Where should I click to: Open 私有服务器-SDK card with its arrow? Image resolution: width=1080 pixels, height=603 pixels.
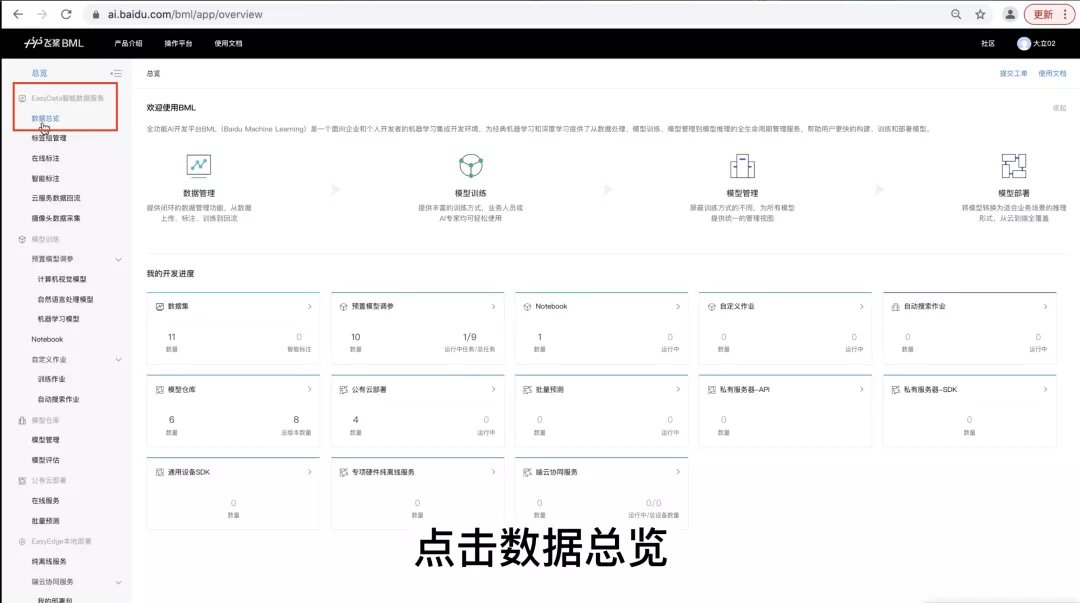[x=1046, y=389]
